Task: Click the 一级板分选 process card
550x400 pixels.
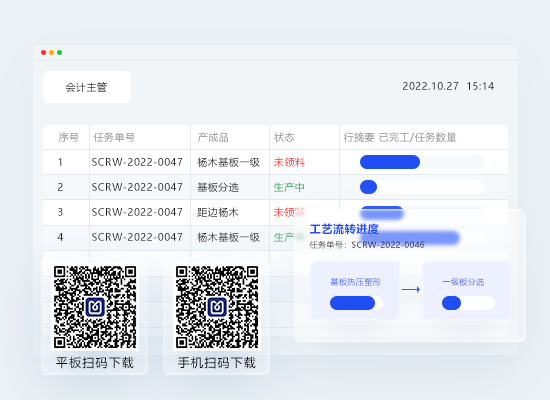Action: pos(467,290)
